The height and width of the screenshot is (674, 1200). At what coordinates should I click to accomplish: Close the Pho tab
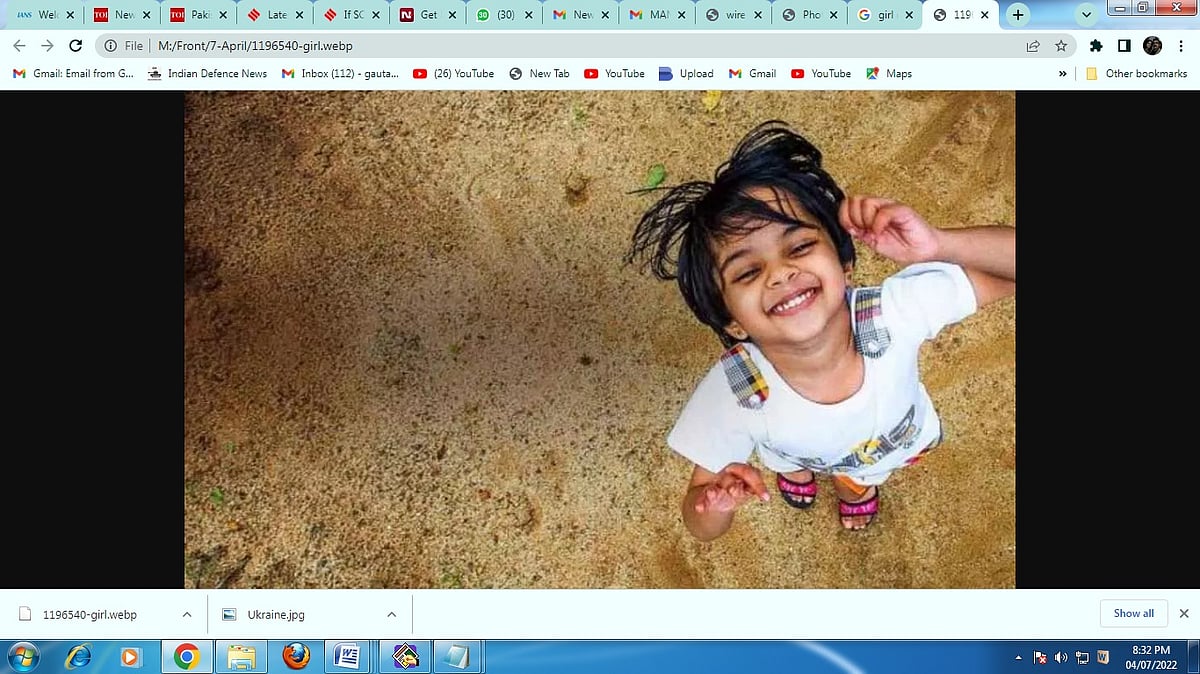point(833,15)
